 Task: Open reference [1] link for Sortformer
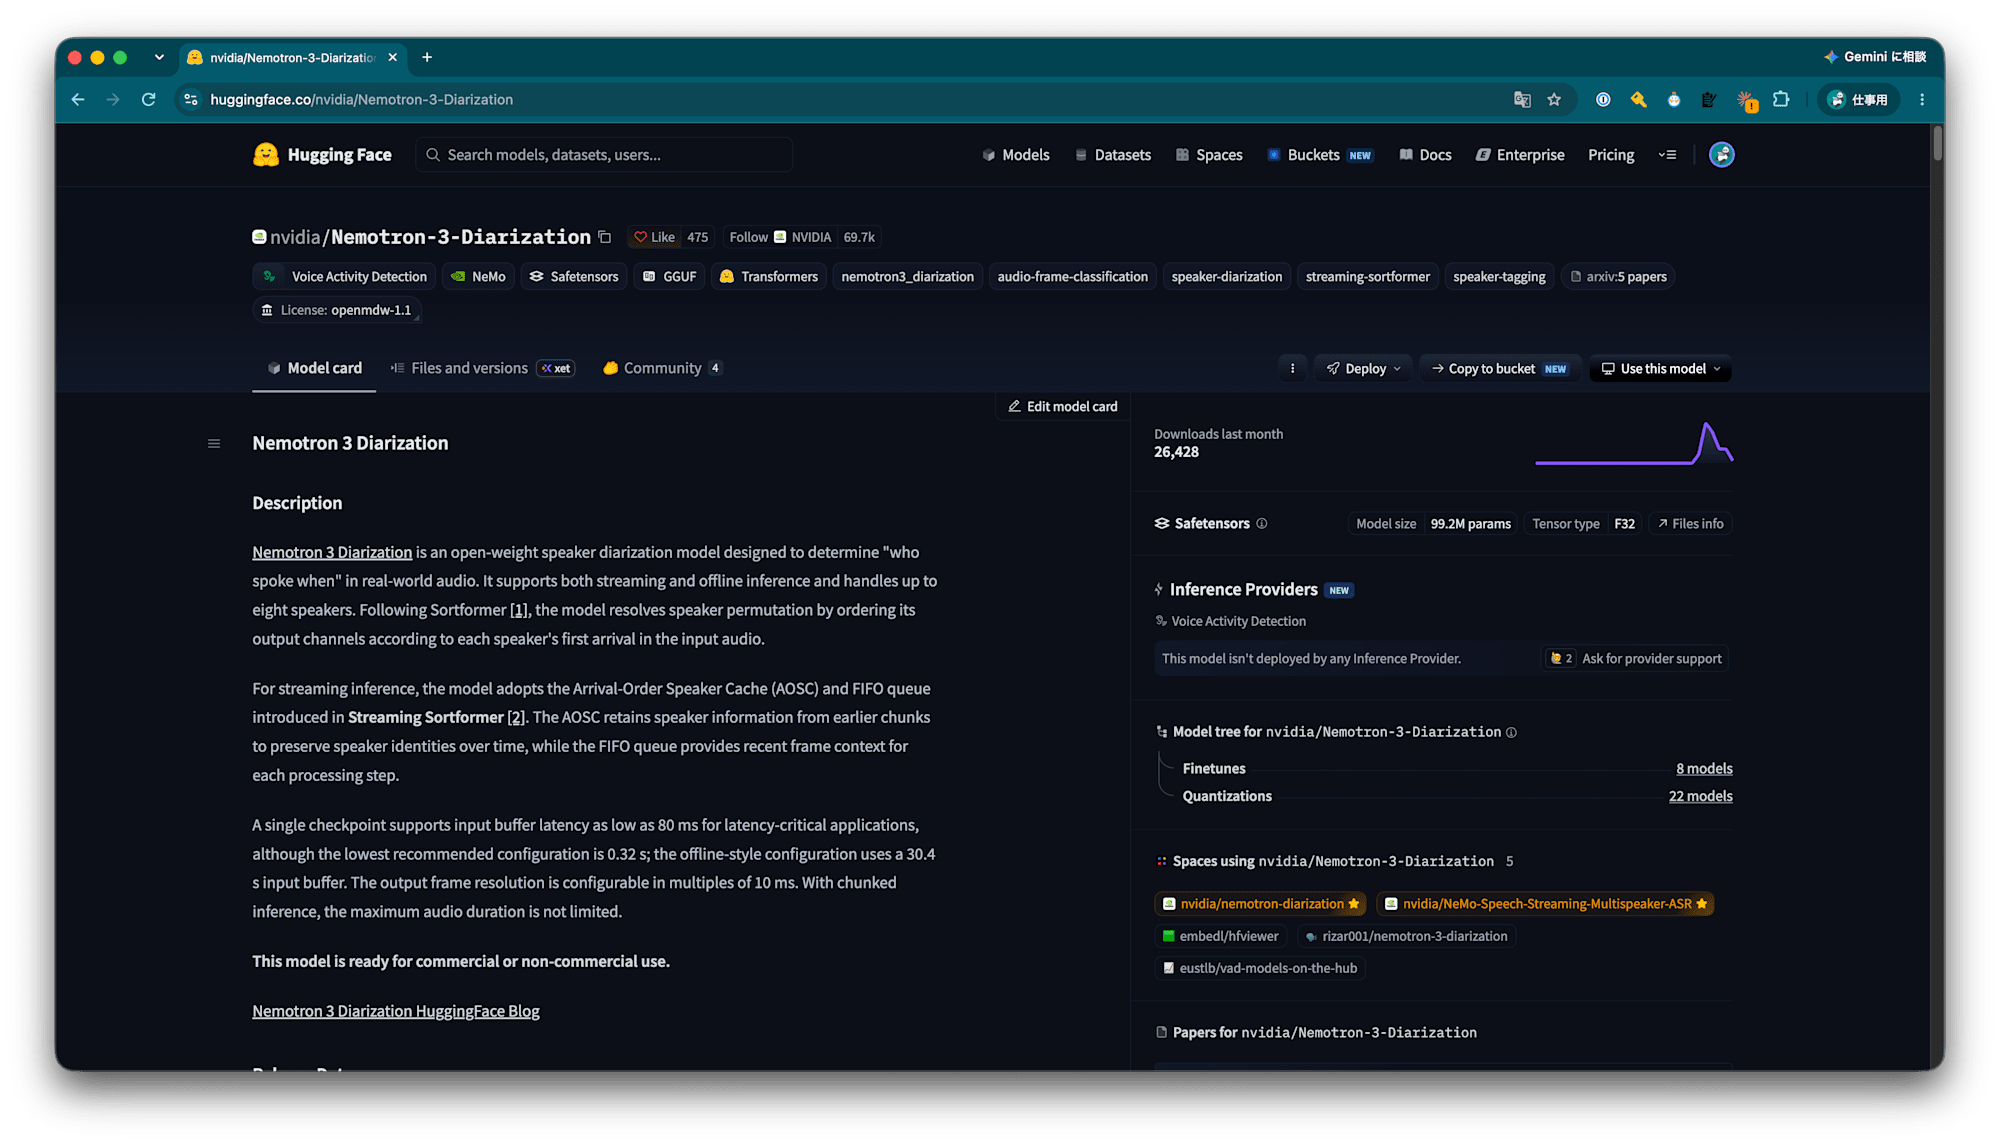(x=518, y=610)
